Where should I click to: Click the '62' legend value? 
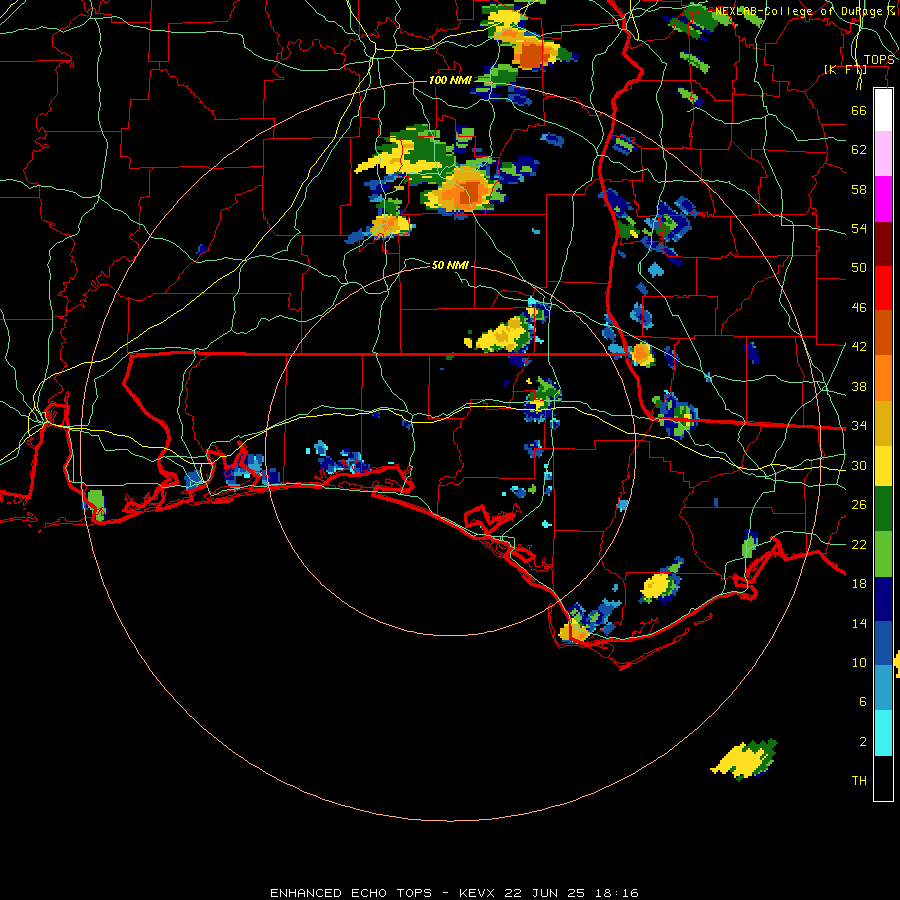(859, 150)
